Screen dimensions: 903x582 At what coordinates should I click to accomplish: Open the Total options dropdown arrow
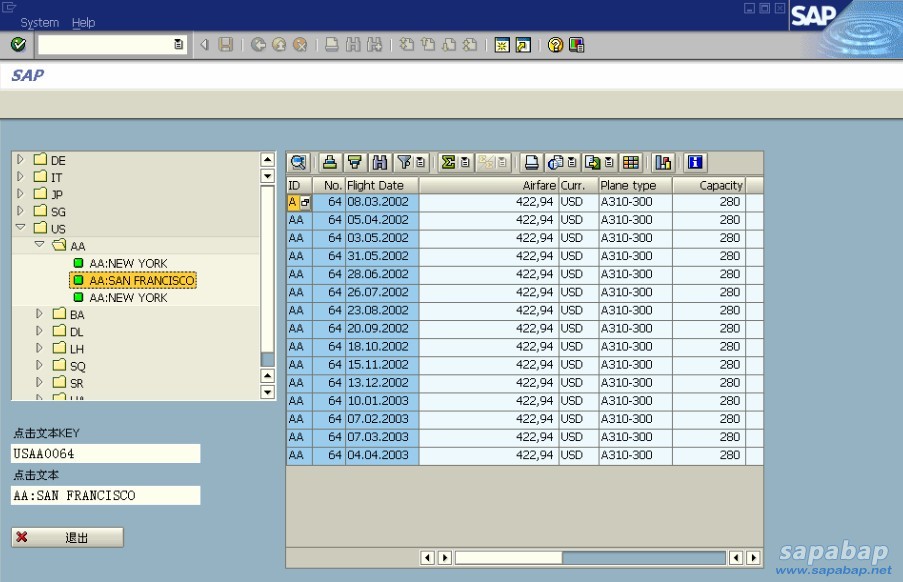[465, 162]
